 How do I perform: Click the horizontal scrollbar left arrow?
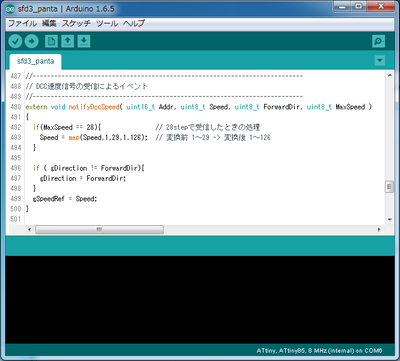(x=29, y=229)
